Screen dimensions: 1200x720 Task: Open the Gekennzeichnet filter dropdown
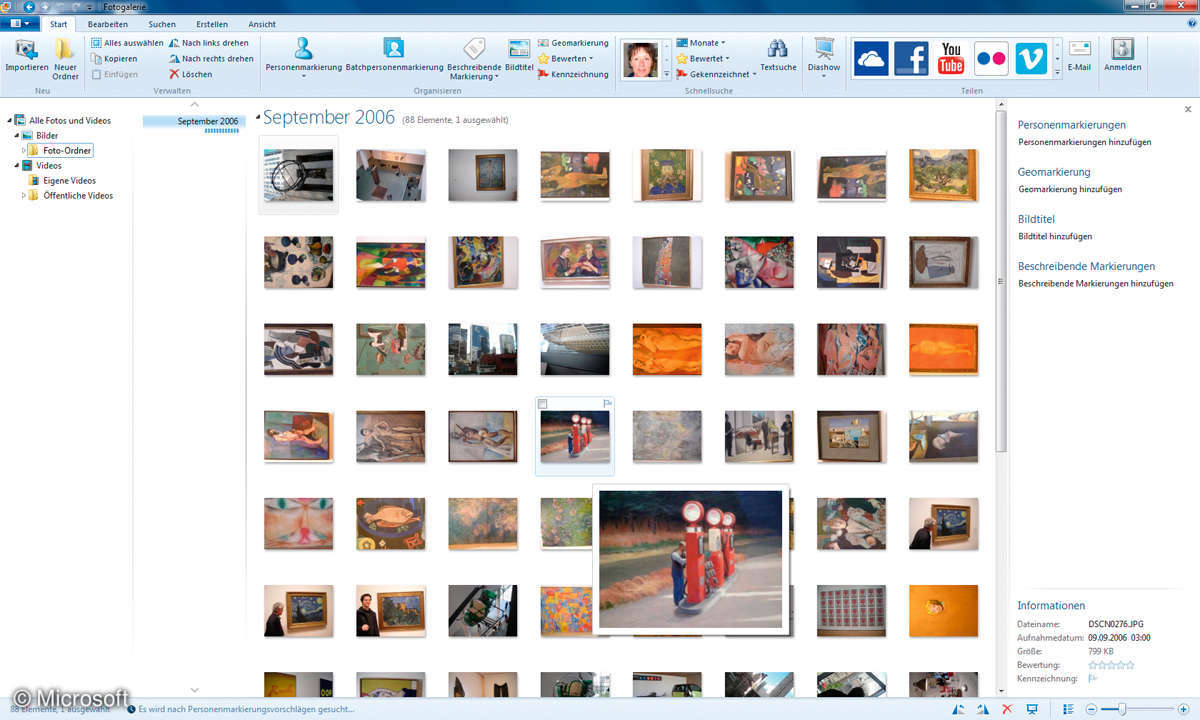(716, 74)
